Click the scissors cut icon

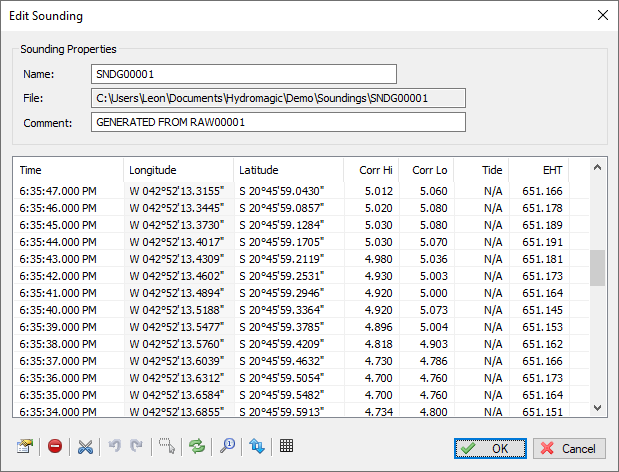pos(85,447)
